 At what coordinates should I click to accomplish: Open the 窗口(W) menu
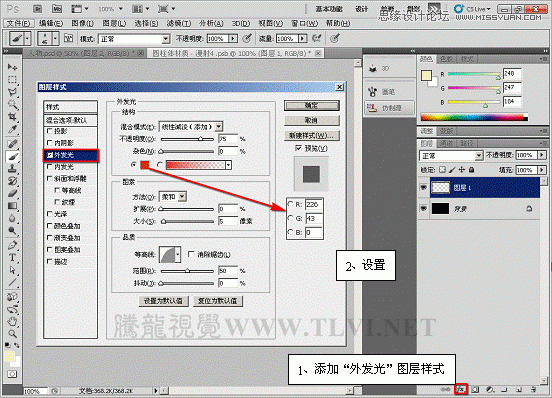point(304,23)
